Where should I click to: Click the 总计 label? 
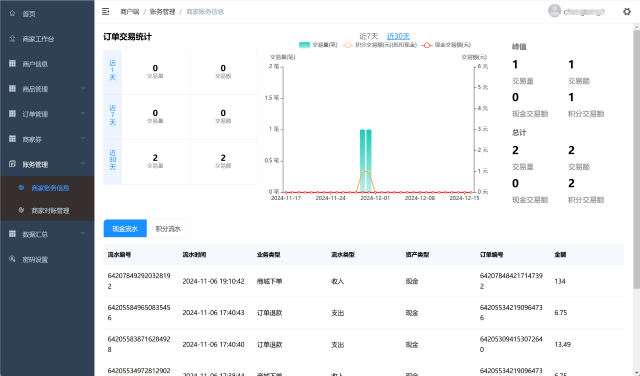(x=519, y=132)
